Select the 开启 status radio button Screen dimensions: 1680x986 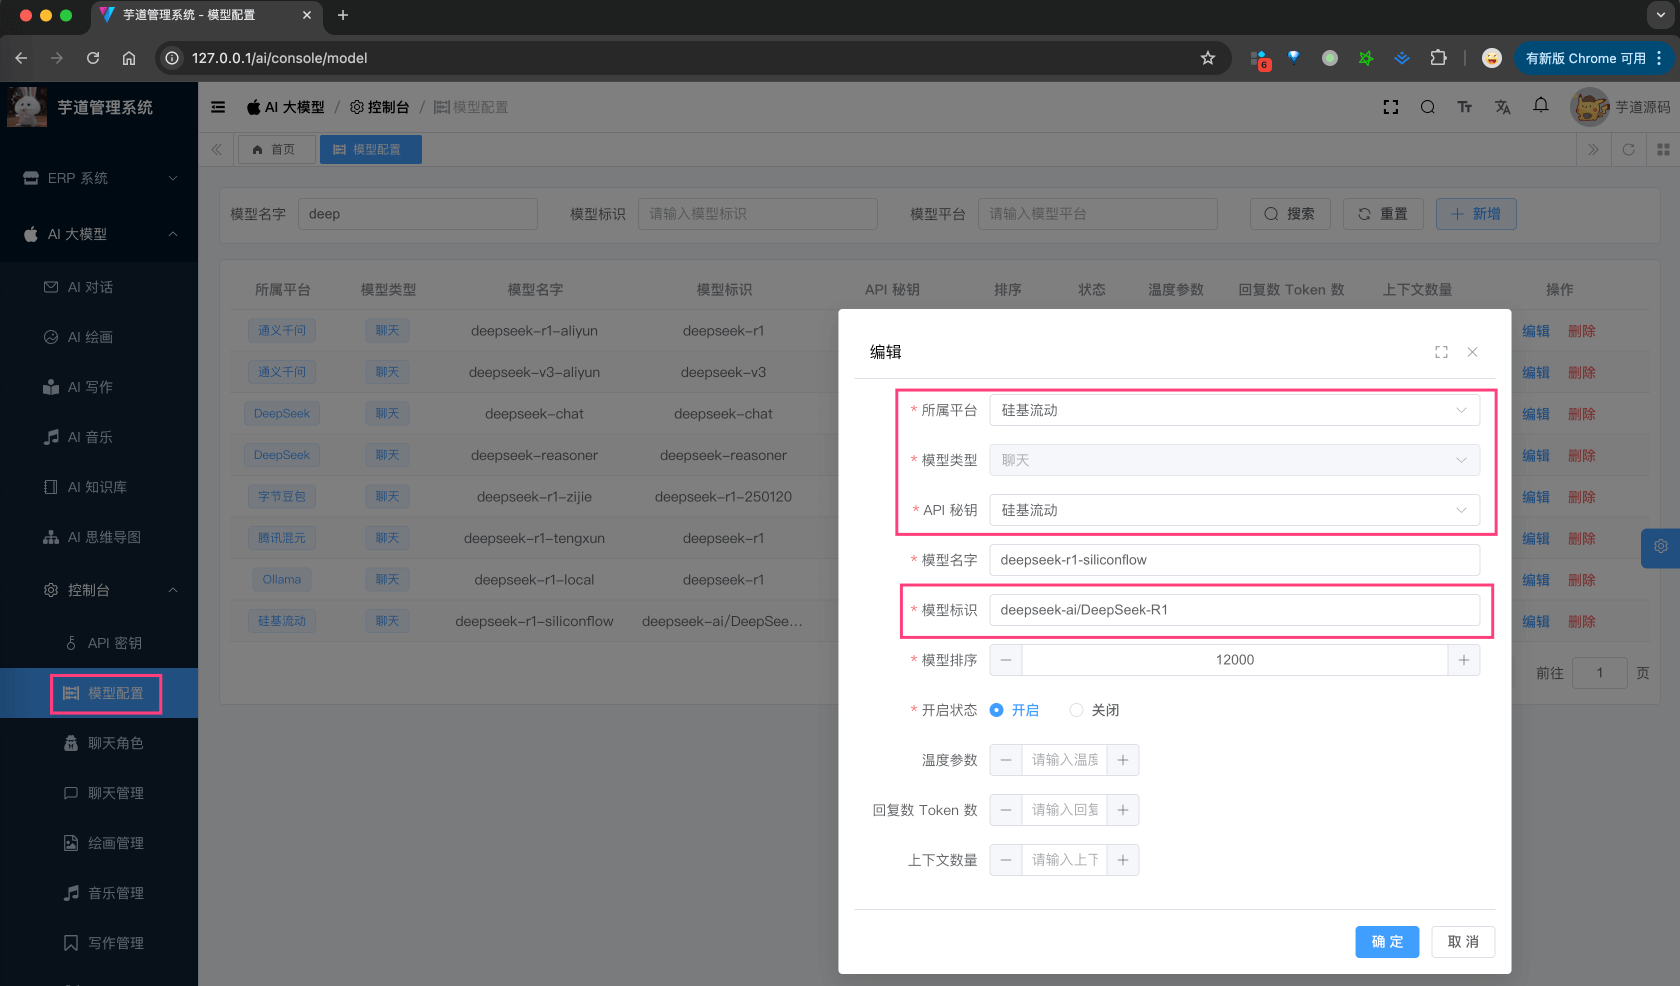(x=996, y=710)
